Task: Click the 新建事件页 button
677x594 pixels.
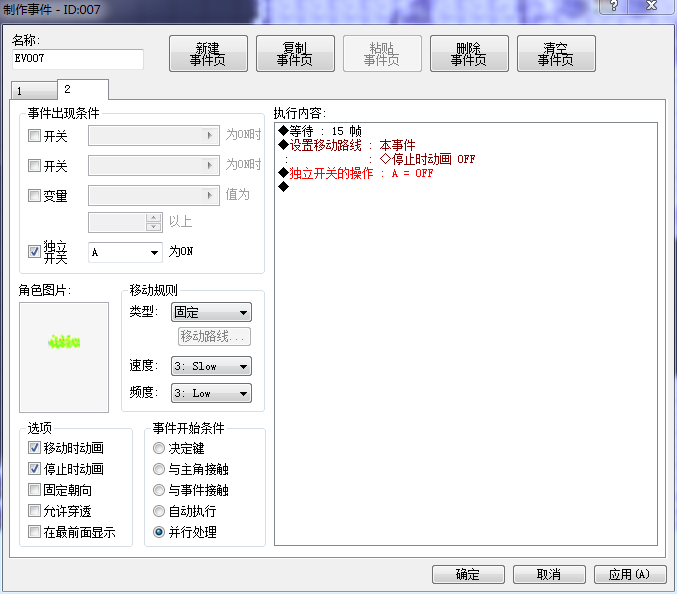Action: [x=209, y=54]
